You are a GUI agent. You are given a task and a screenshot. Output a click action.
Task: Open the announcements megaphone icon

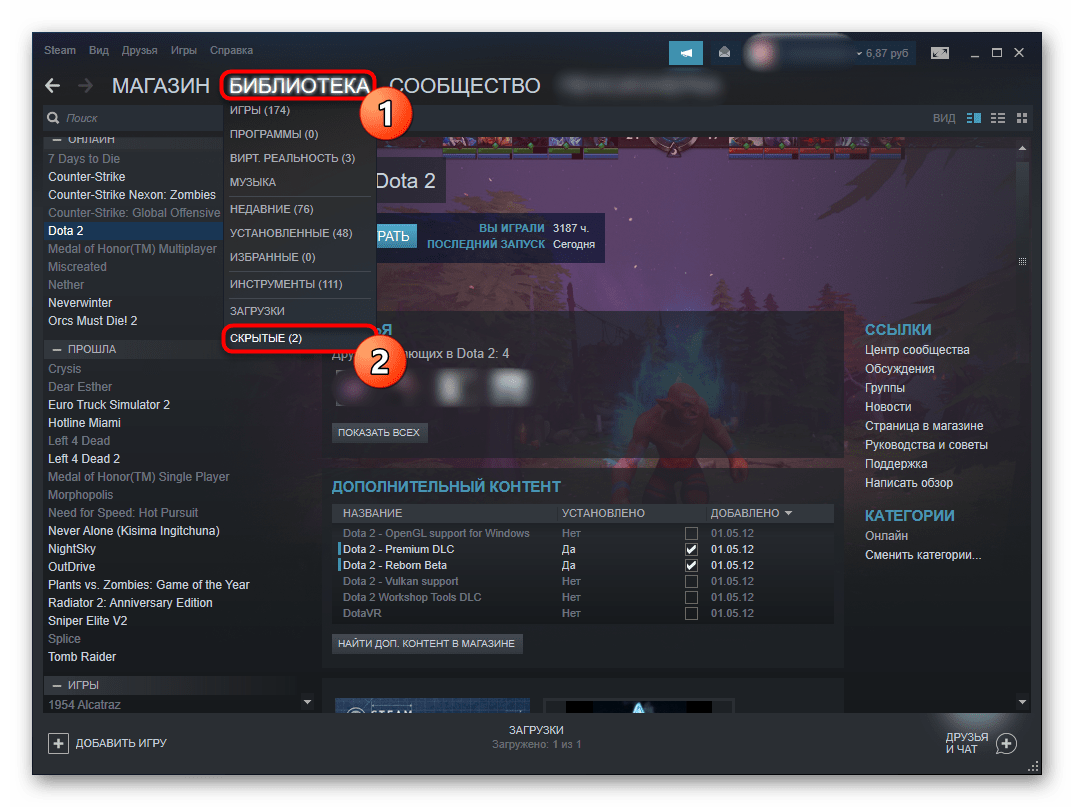coord(686,53)
